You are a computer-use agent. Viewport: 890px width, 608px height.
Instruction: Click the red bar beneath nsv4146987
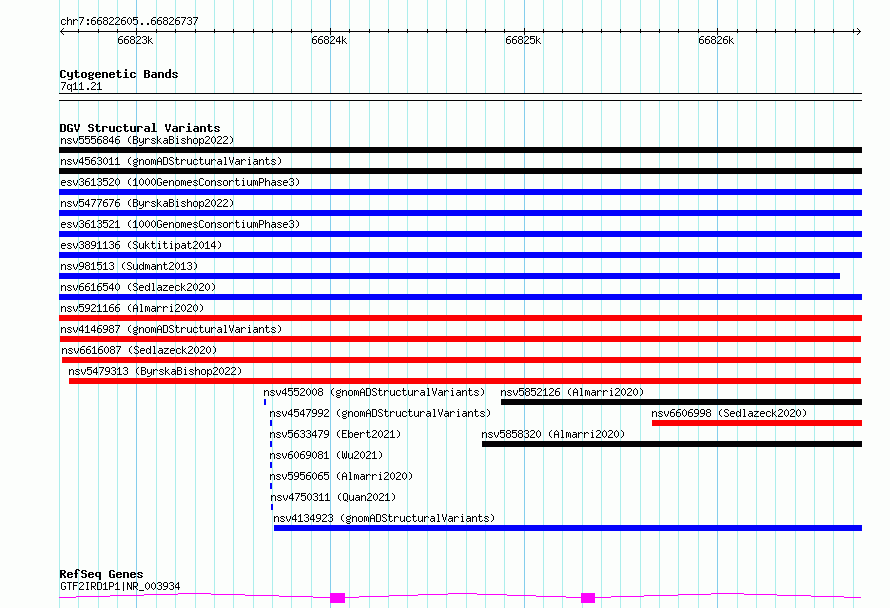(x=460, y=339)
